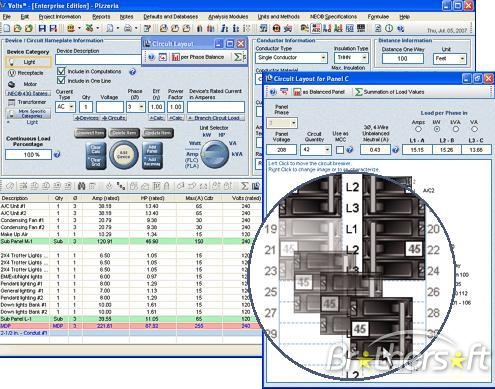Expand the dropdown arrow beside the print icon
This screenshot has width=495, height=389.
(136, 28)
